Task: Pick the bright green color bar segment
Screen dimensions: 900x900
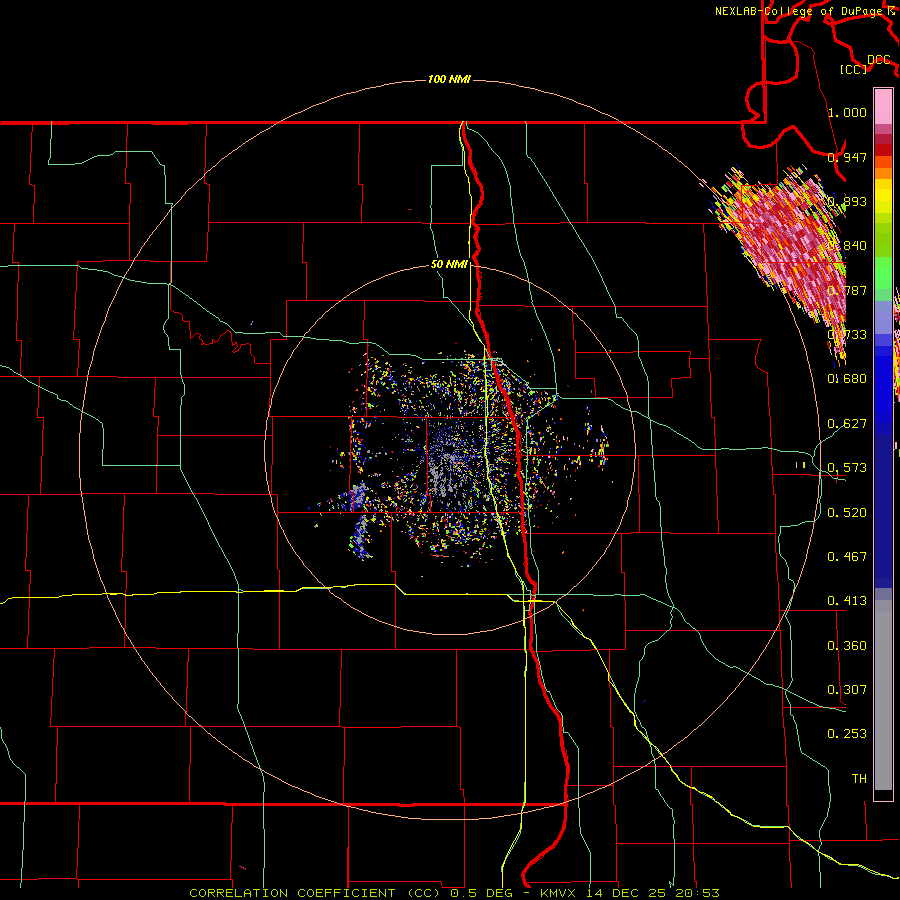Action: click(x=883, y=273)
